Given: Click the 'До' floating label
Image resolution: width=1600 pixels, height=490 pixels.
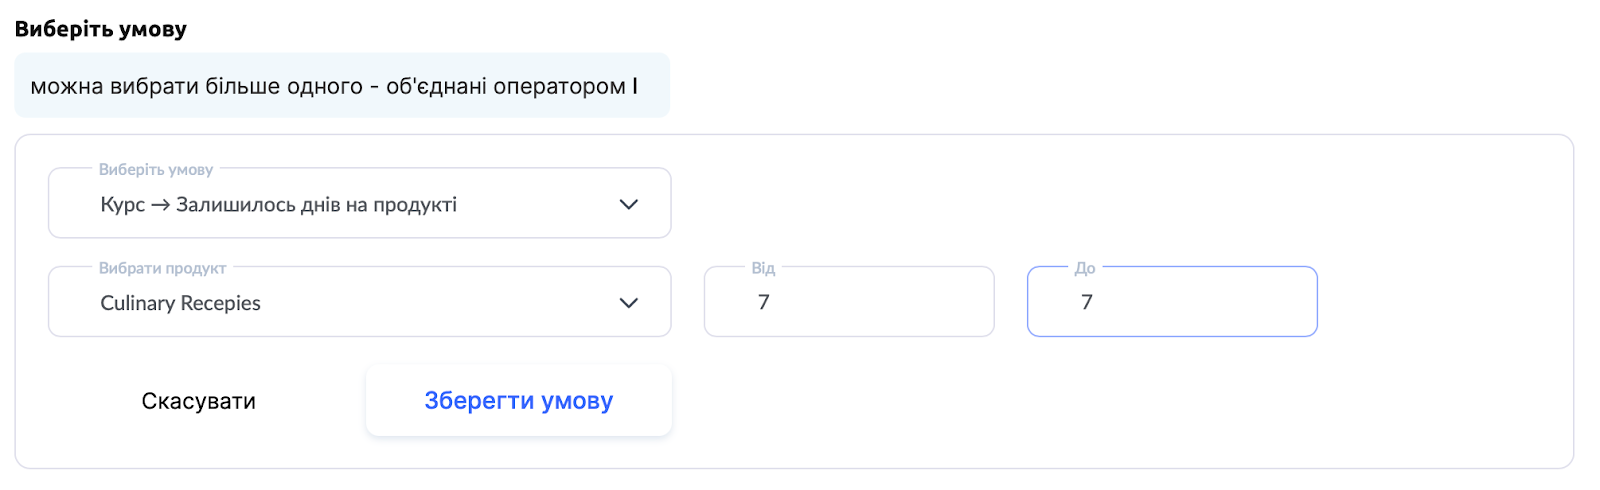Looking at the screenshot, I should click(1085, 268).
